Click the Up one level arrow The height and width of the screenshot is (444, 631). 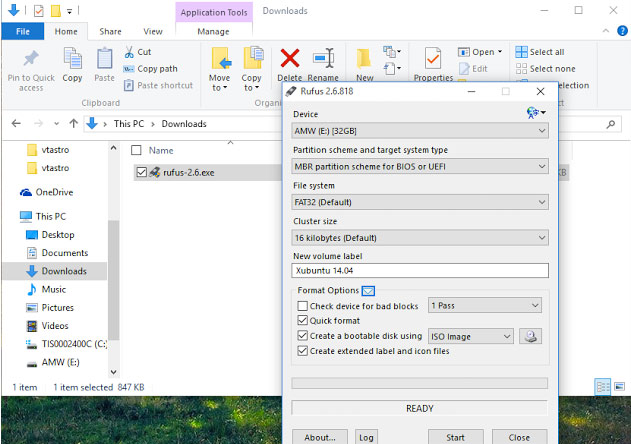coord(73,124)
